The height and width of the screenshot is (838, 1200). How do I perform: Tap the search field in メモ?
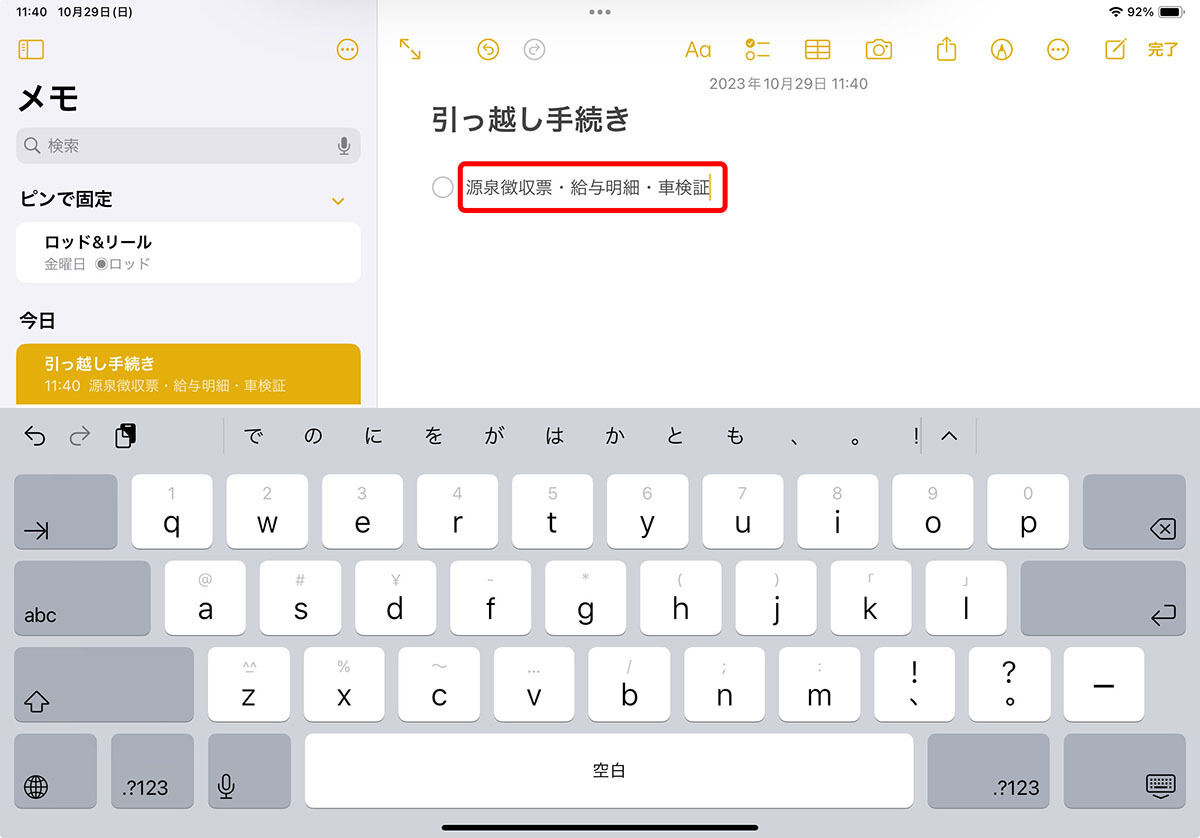click(x=188, y=146)
